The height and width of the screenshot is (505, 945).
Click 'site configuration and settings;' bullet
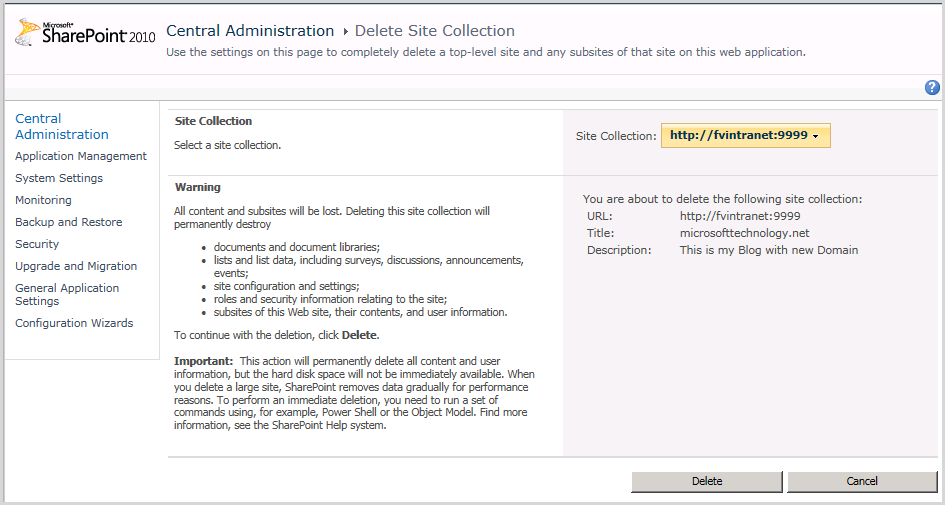point(286,286)
